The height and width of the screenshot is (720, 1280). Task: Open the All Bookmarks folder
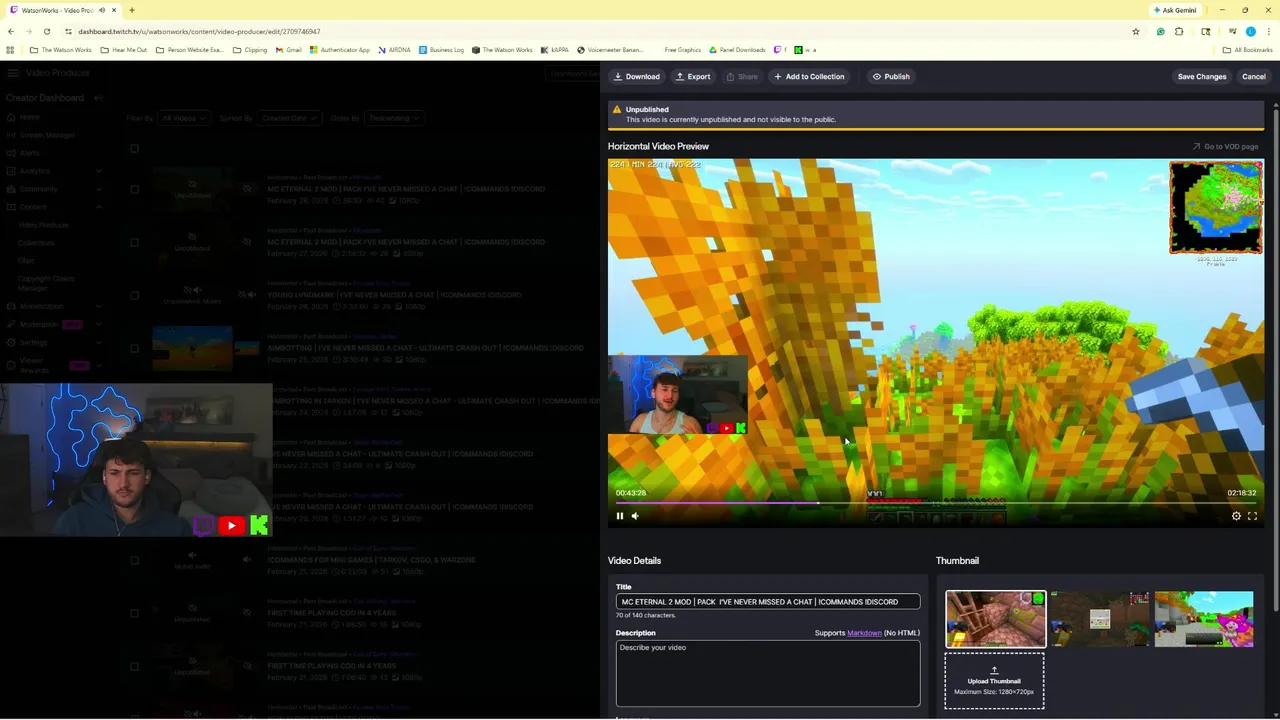pyautogui.click(x=1247, y=50)
